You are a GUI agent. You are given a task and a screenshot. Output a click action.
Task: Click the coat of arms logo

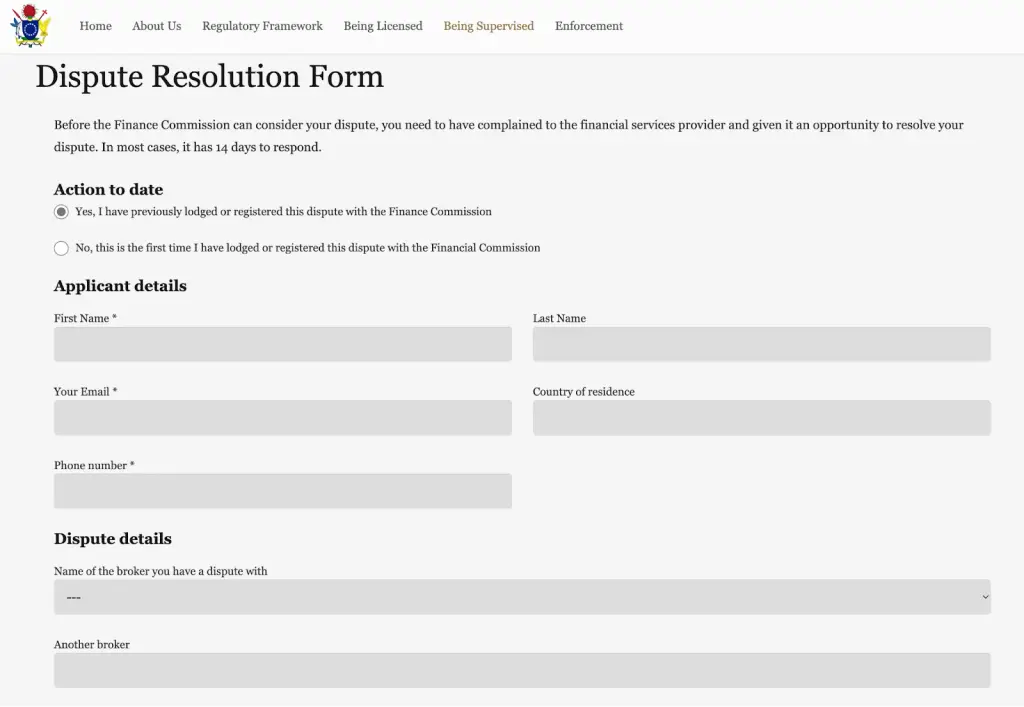pos(30,25)
